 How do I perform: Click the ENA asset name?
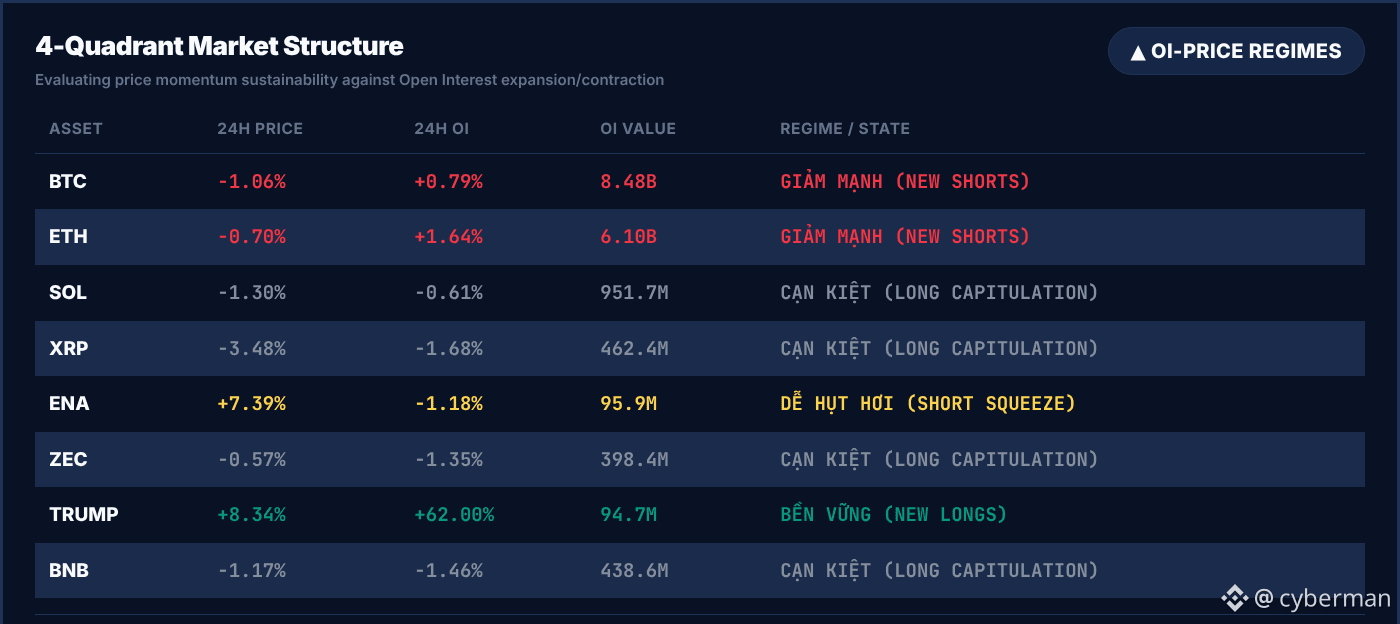click(x=69, y=404)
